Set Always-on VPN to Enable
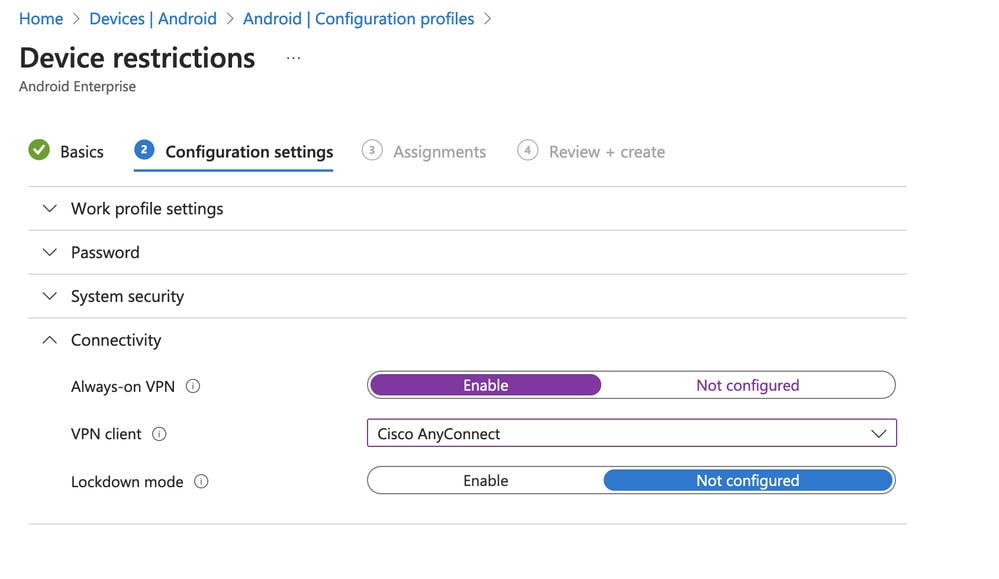Image resolution: width=999 pixels, height=579 pixels. coord(485,385)
